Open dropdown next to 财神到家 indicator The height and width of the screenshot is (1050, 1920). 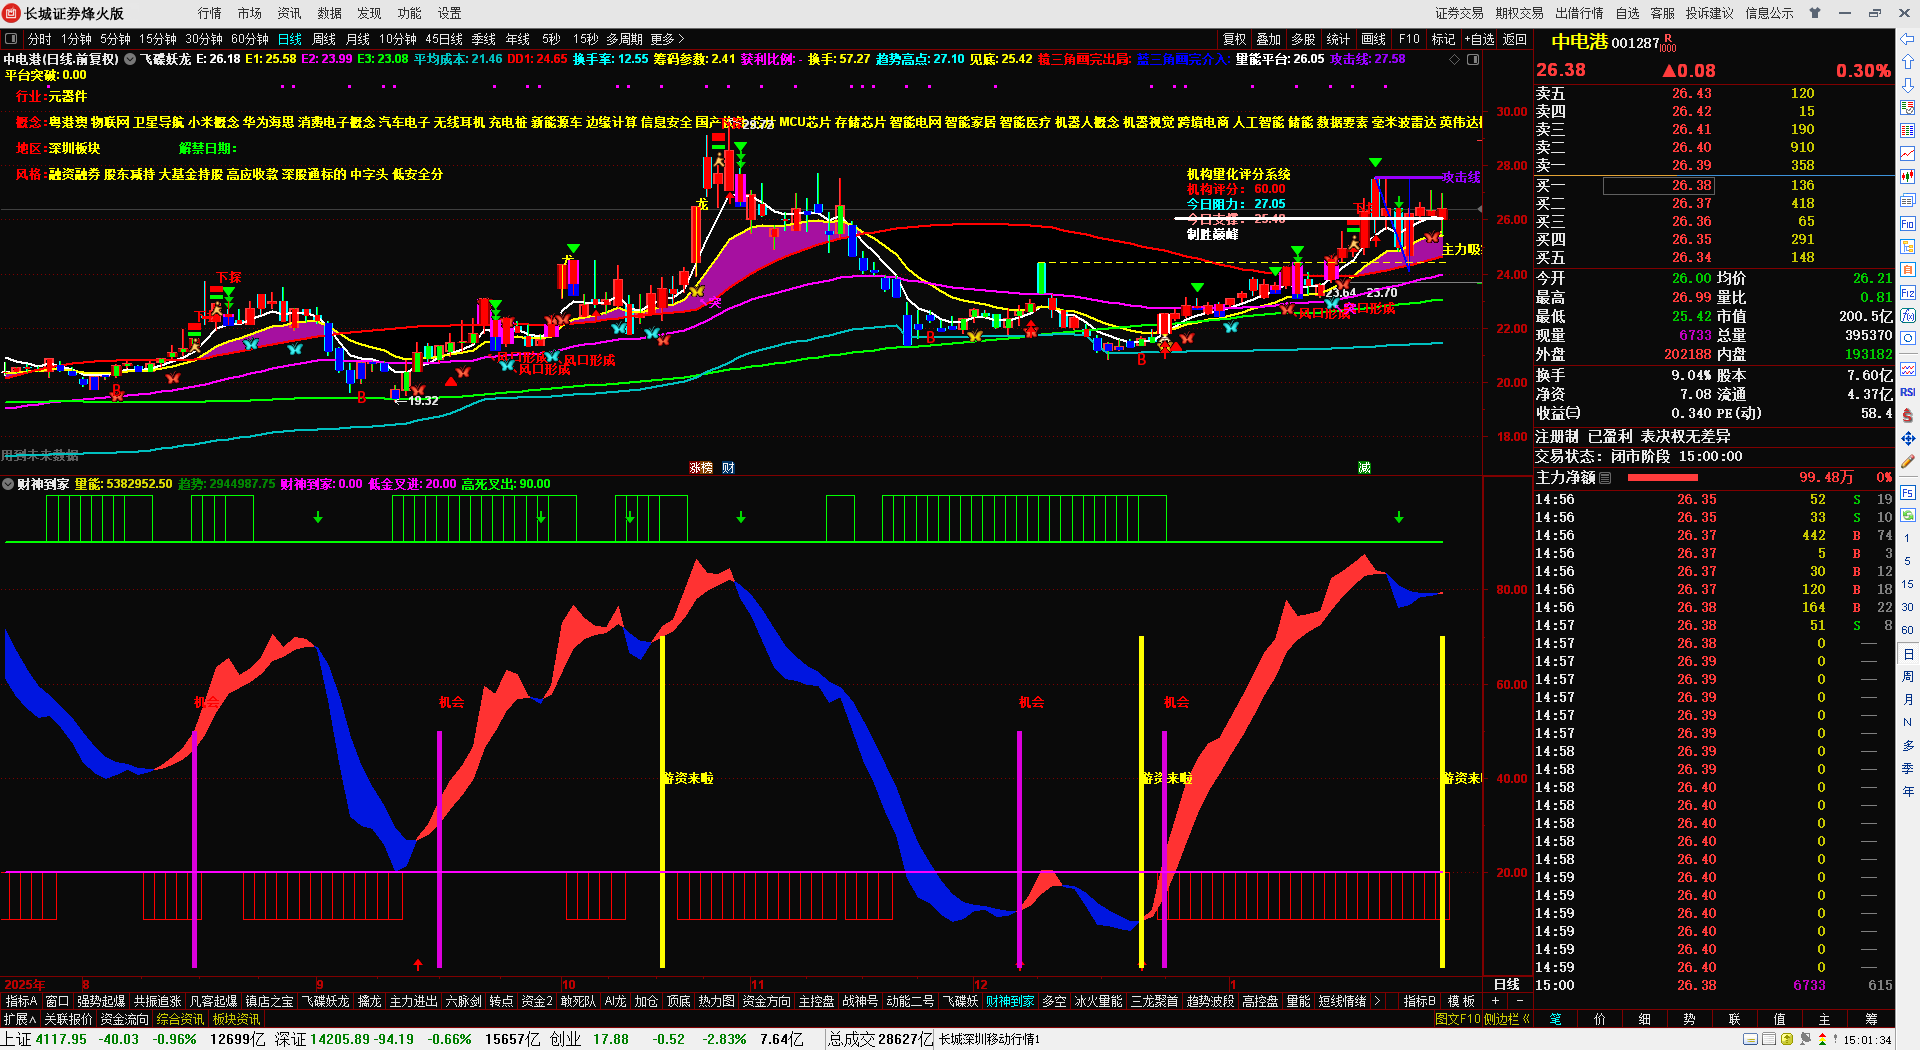point(8,484)
